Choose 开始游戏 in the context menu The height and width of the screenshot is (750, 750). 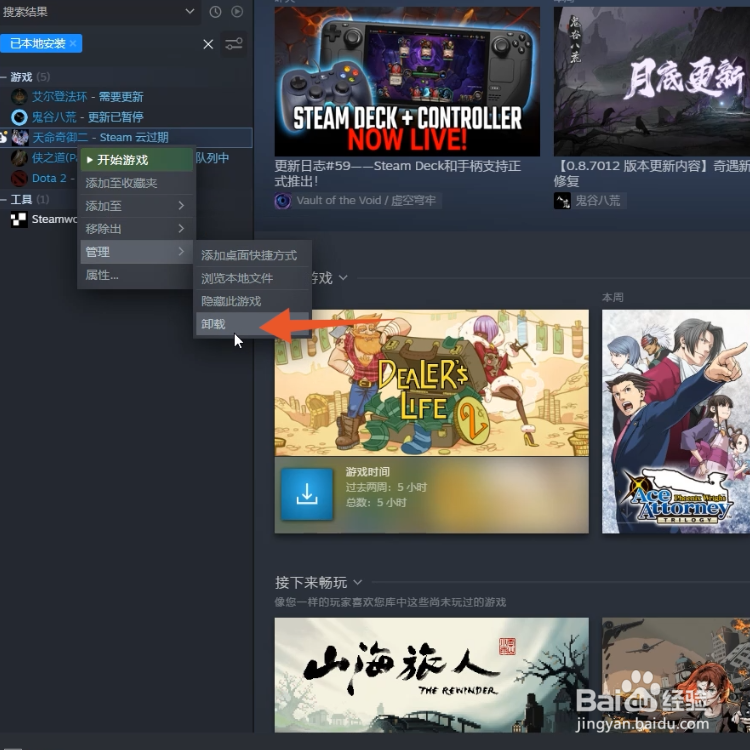[137, 160]
